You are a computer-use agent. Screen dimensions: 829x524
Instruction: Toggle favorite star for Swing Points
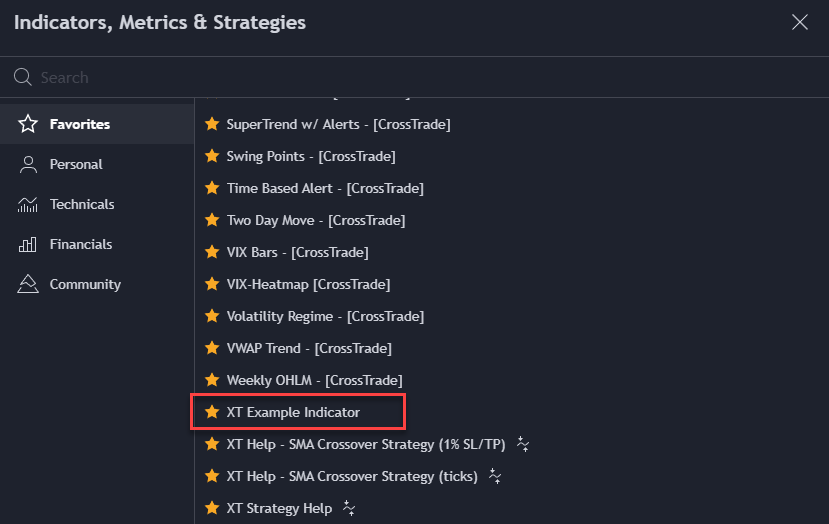(212, 157)
